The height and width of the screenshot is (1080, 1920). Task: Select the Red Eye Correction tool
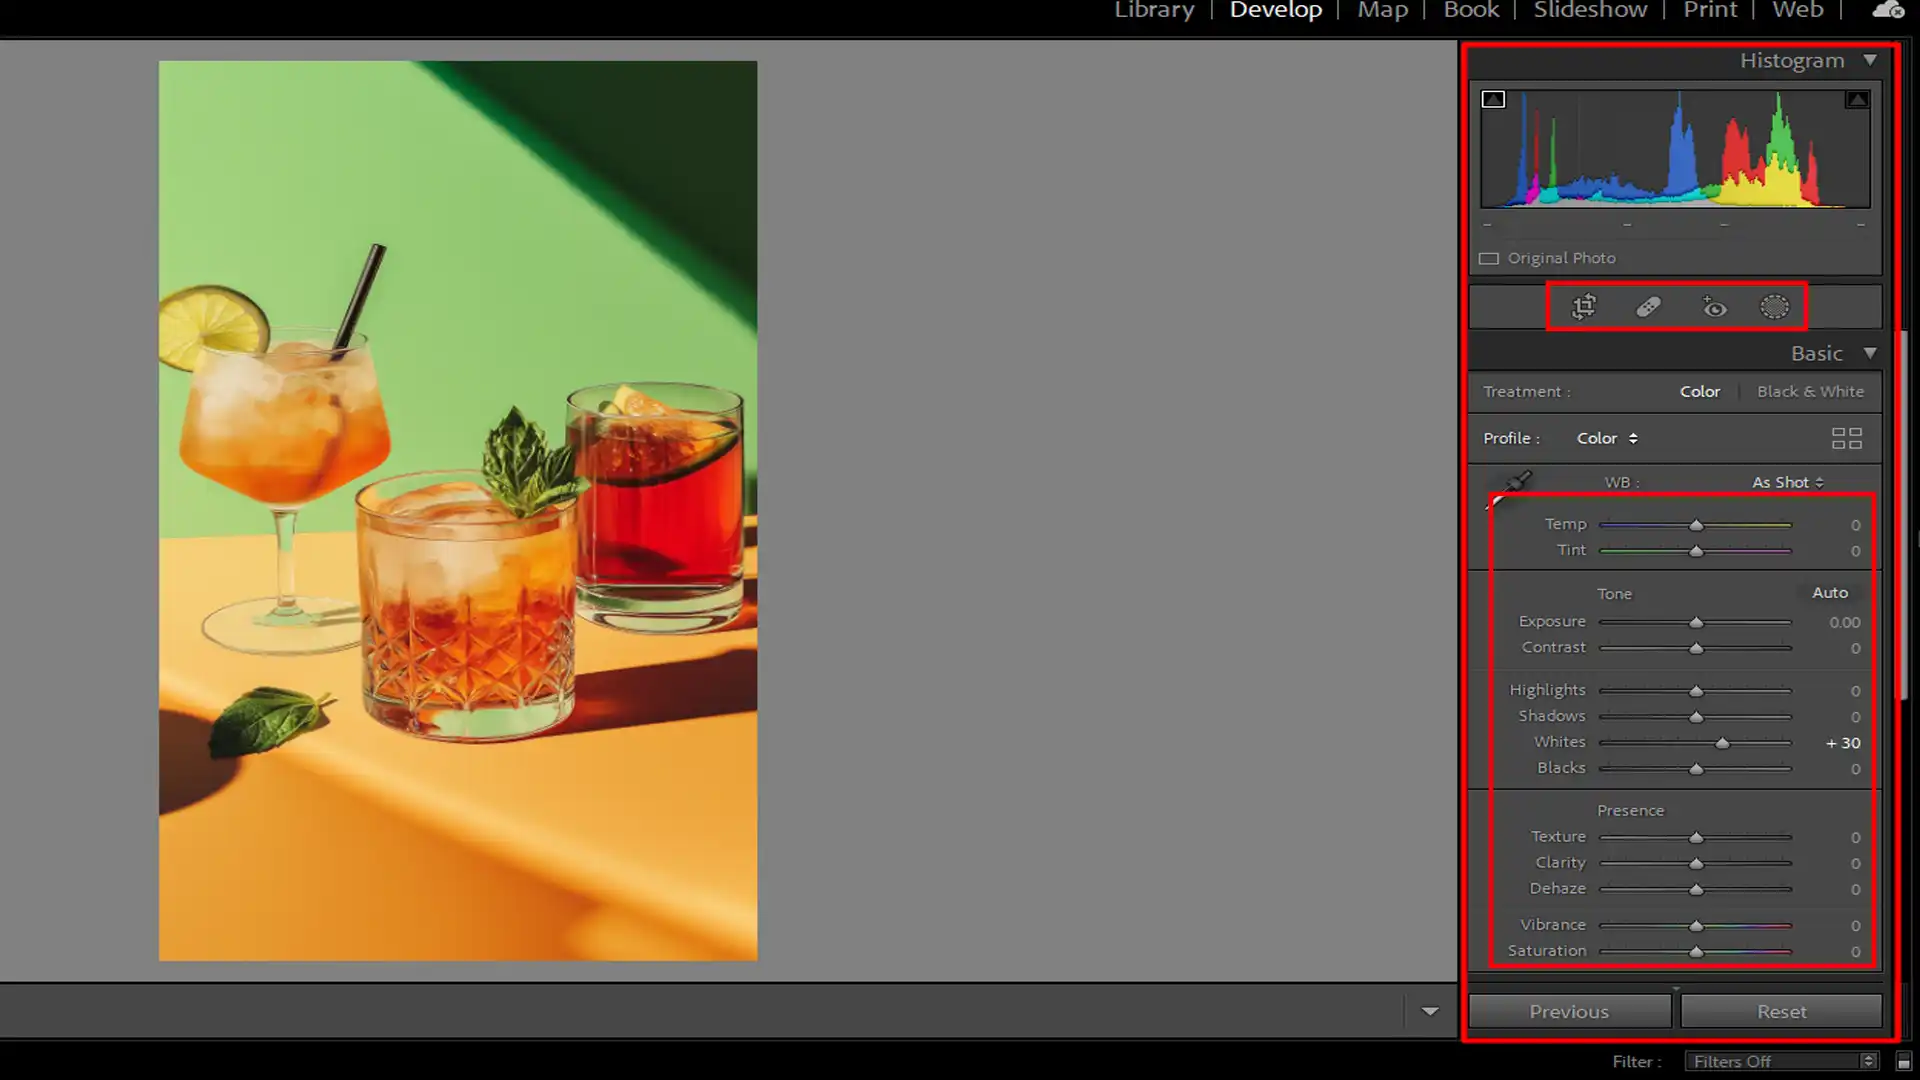point(1714,307)
